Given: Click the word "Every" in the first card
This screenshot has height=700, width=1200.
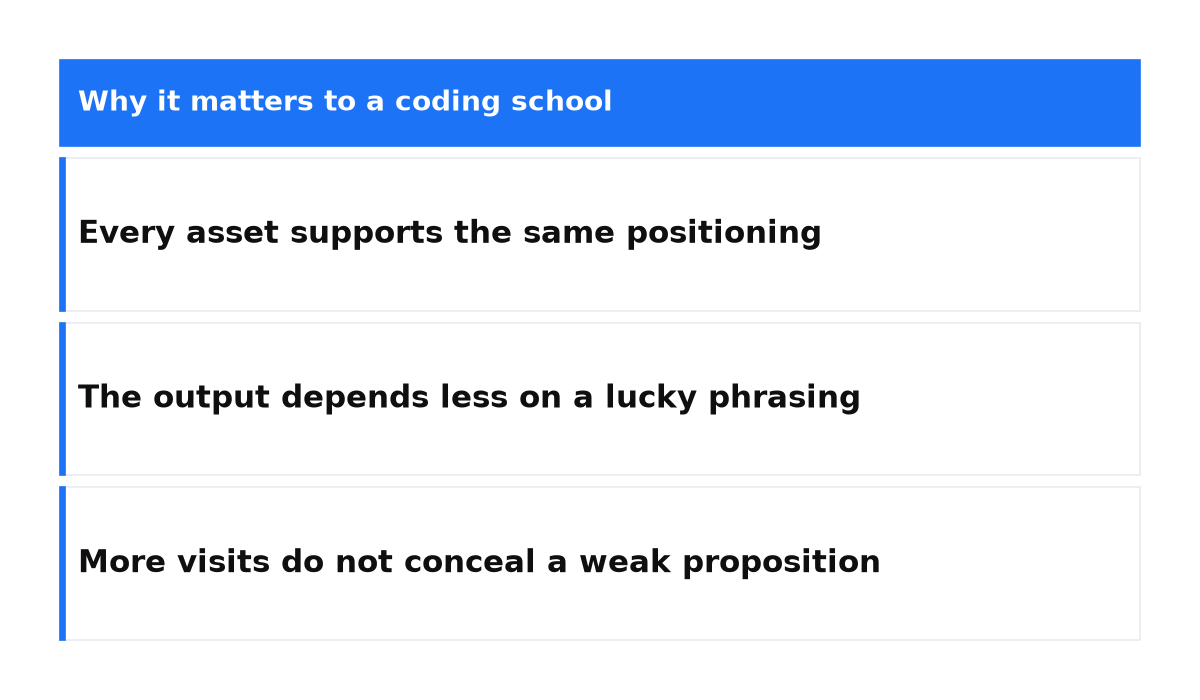Looking at the screenshot, I should pyautogui.click(x=127, y=234).
